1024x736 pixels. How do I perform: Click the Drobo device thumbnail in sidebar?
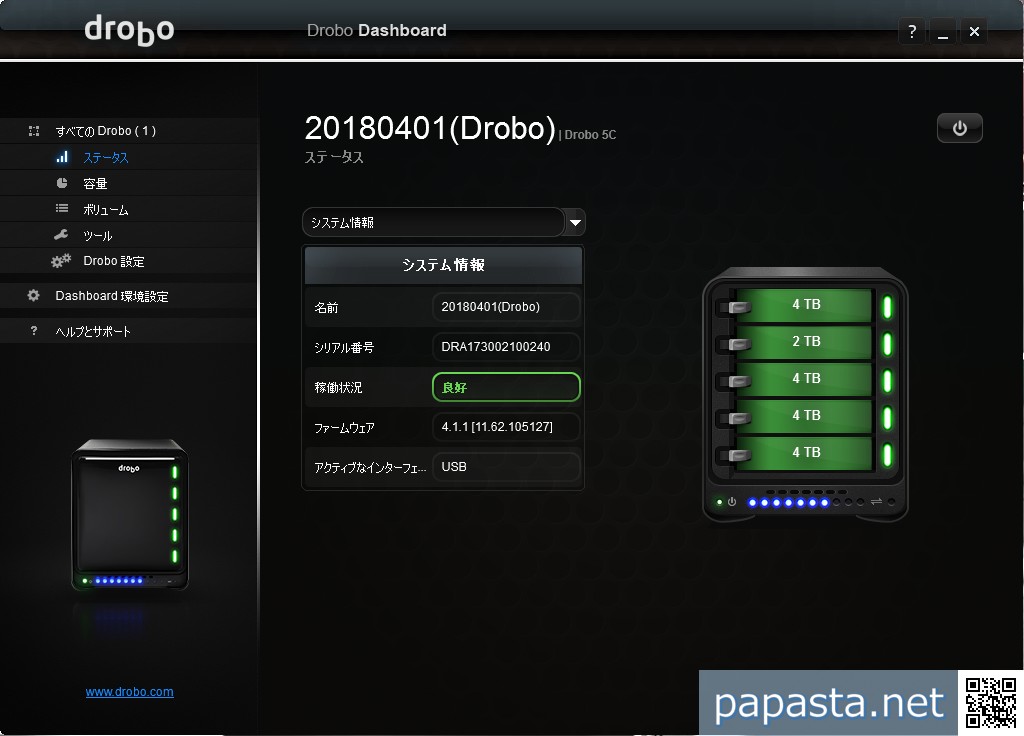[129, 515]
